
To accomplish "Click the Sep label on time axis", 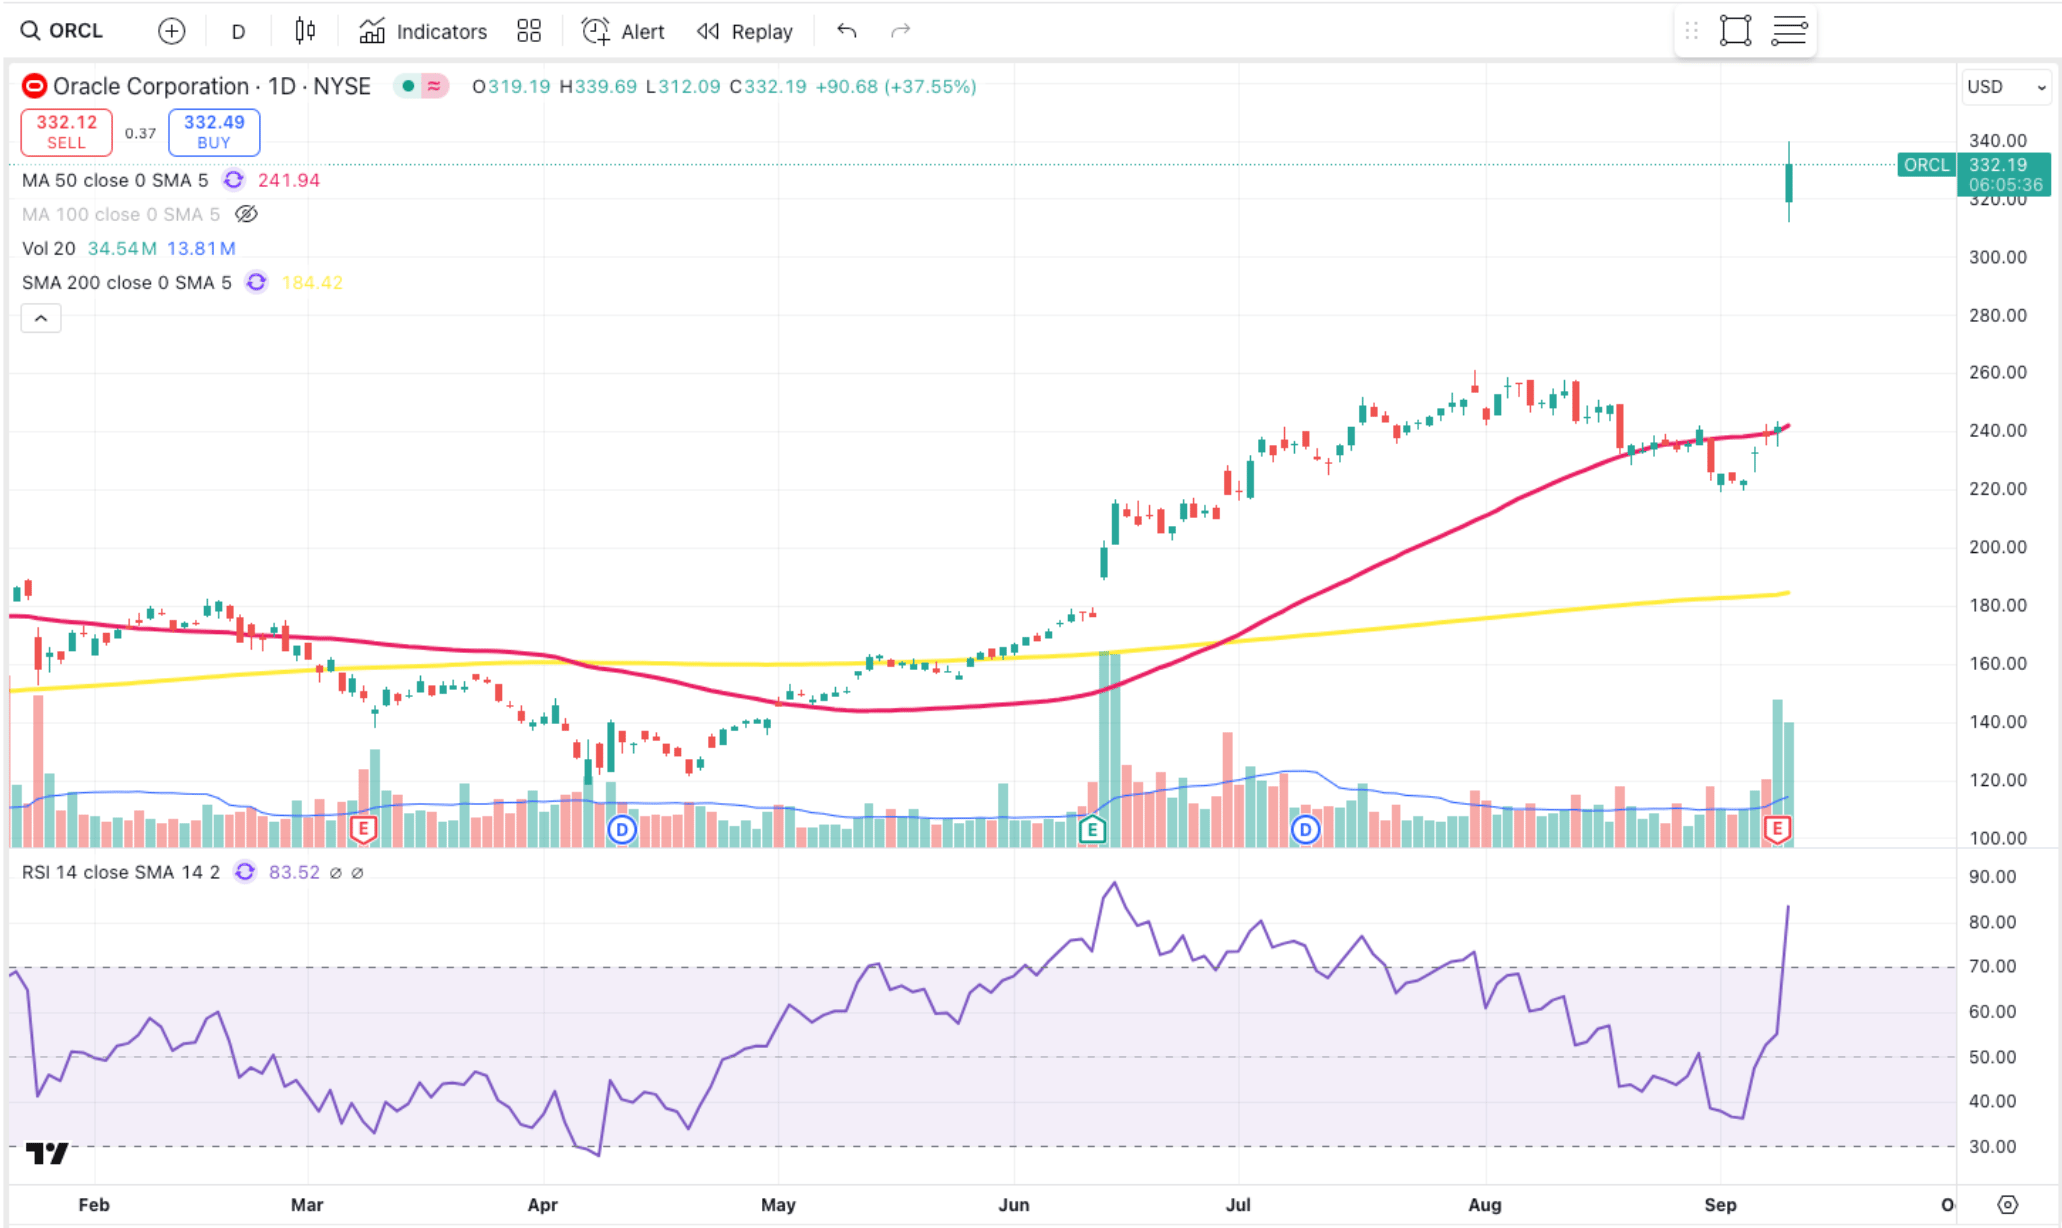I will tap(1720, 1205).
